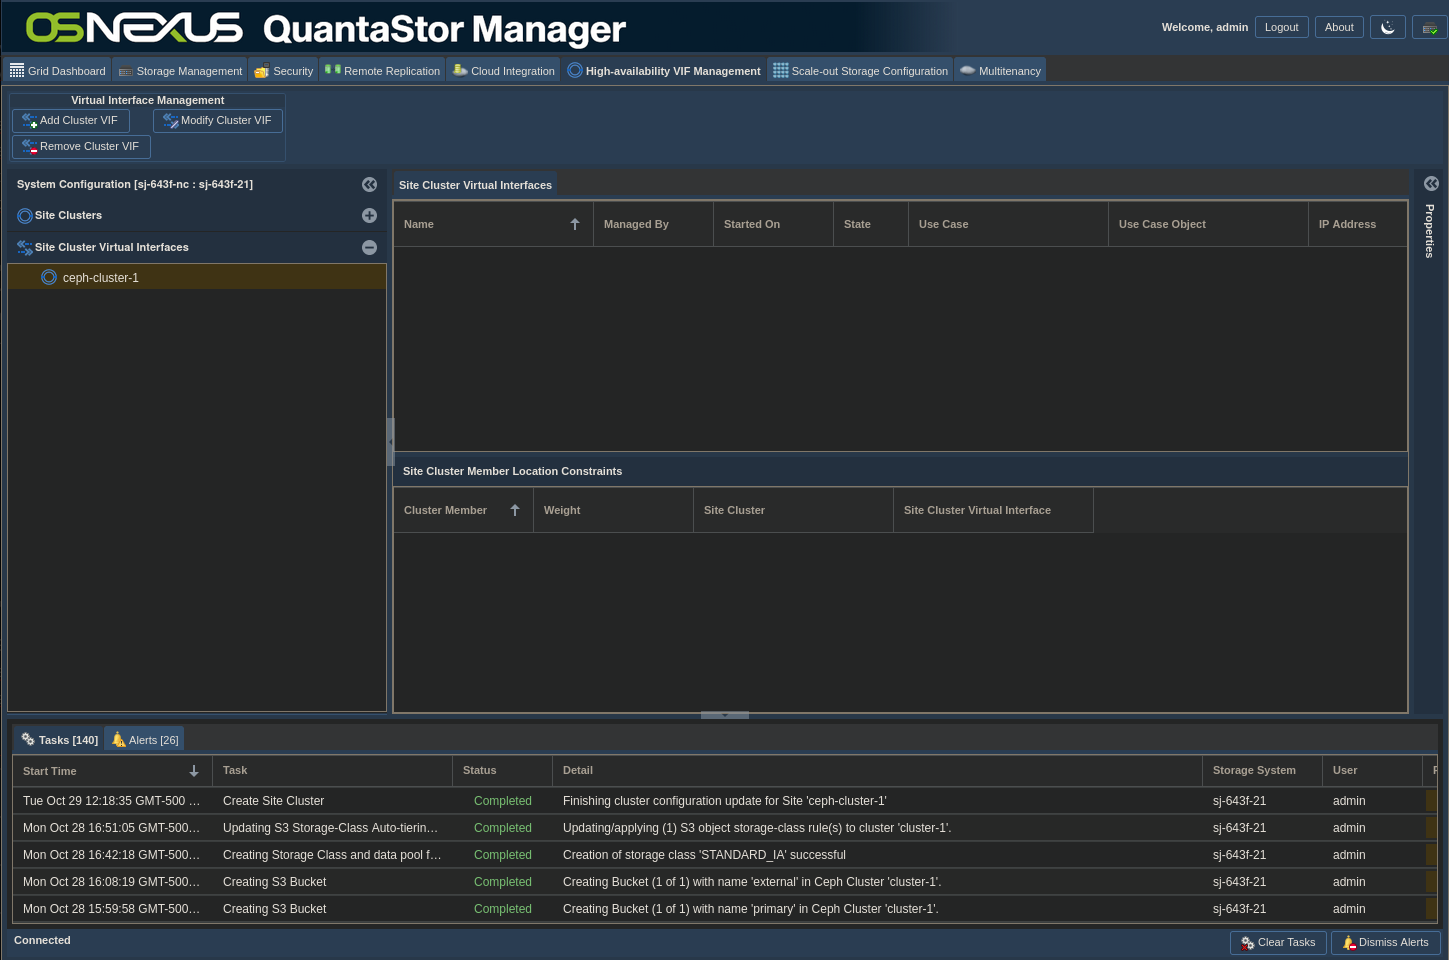Click the Logout button
This screenshot has width=1449, height=960.
pos(1281,28)
